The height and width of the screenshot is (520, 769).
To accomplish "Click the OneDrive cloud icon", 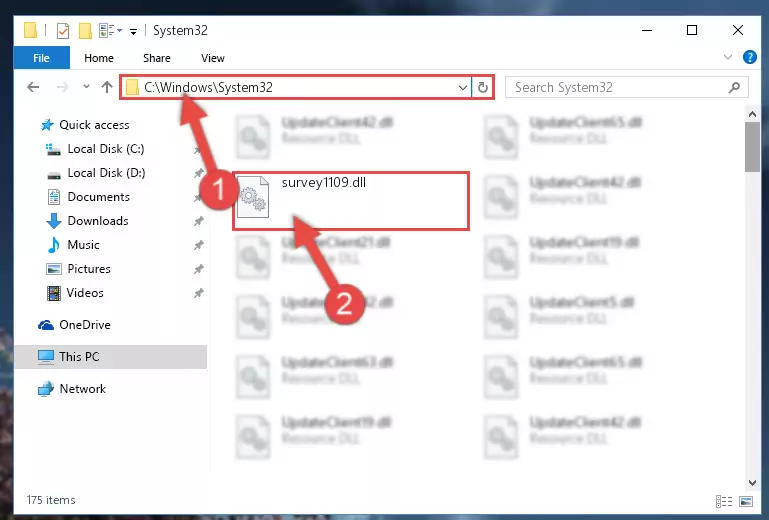I will pos(46,325).
